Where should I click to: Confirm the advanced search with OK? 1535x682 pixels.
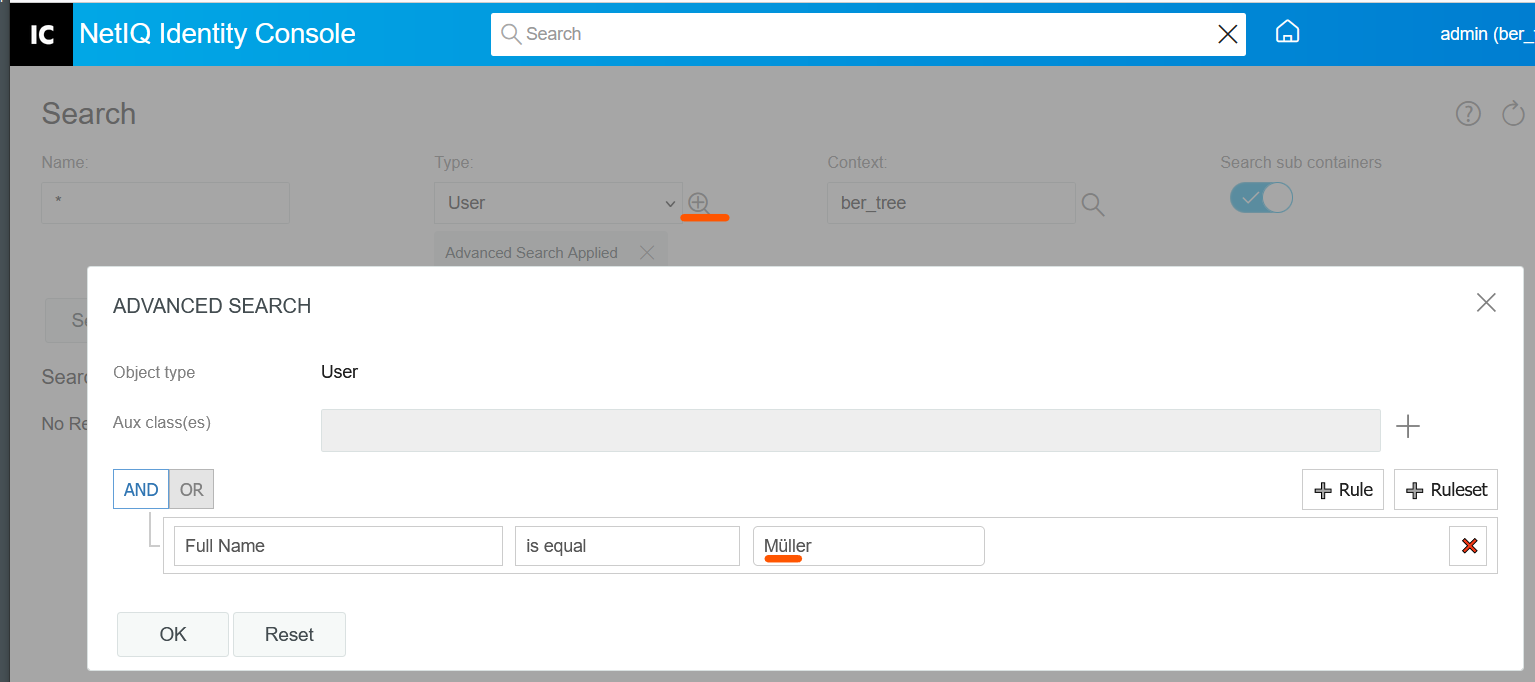pos(172,634)
